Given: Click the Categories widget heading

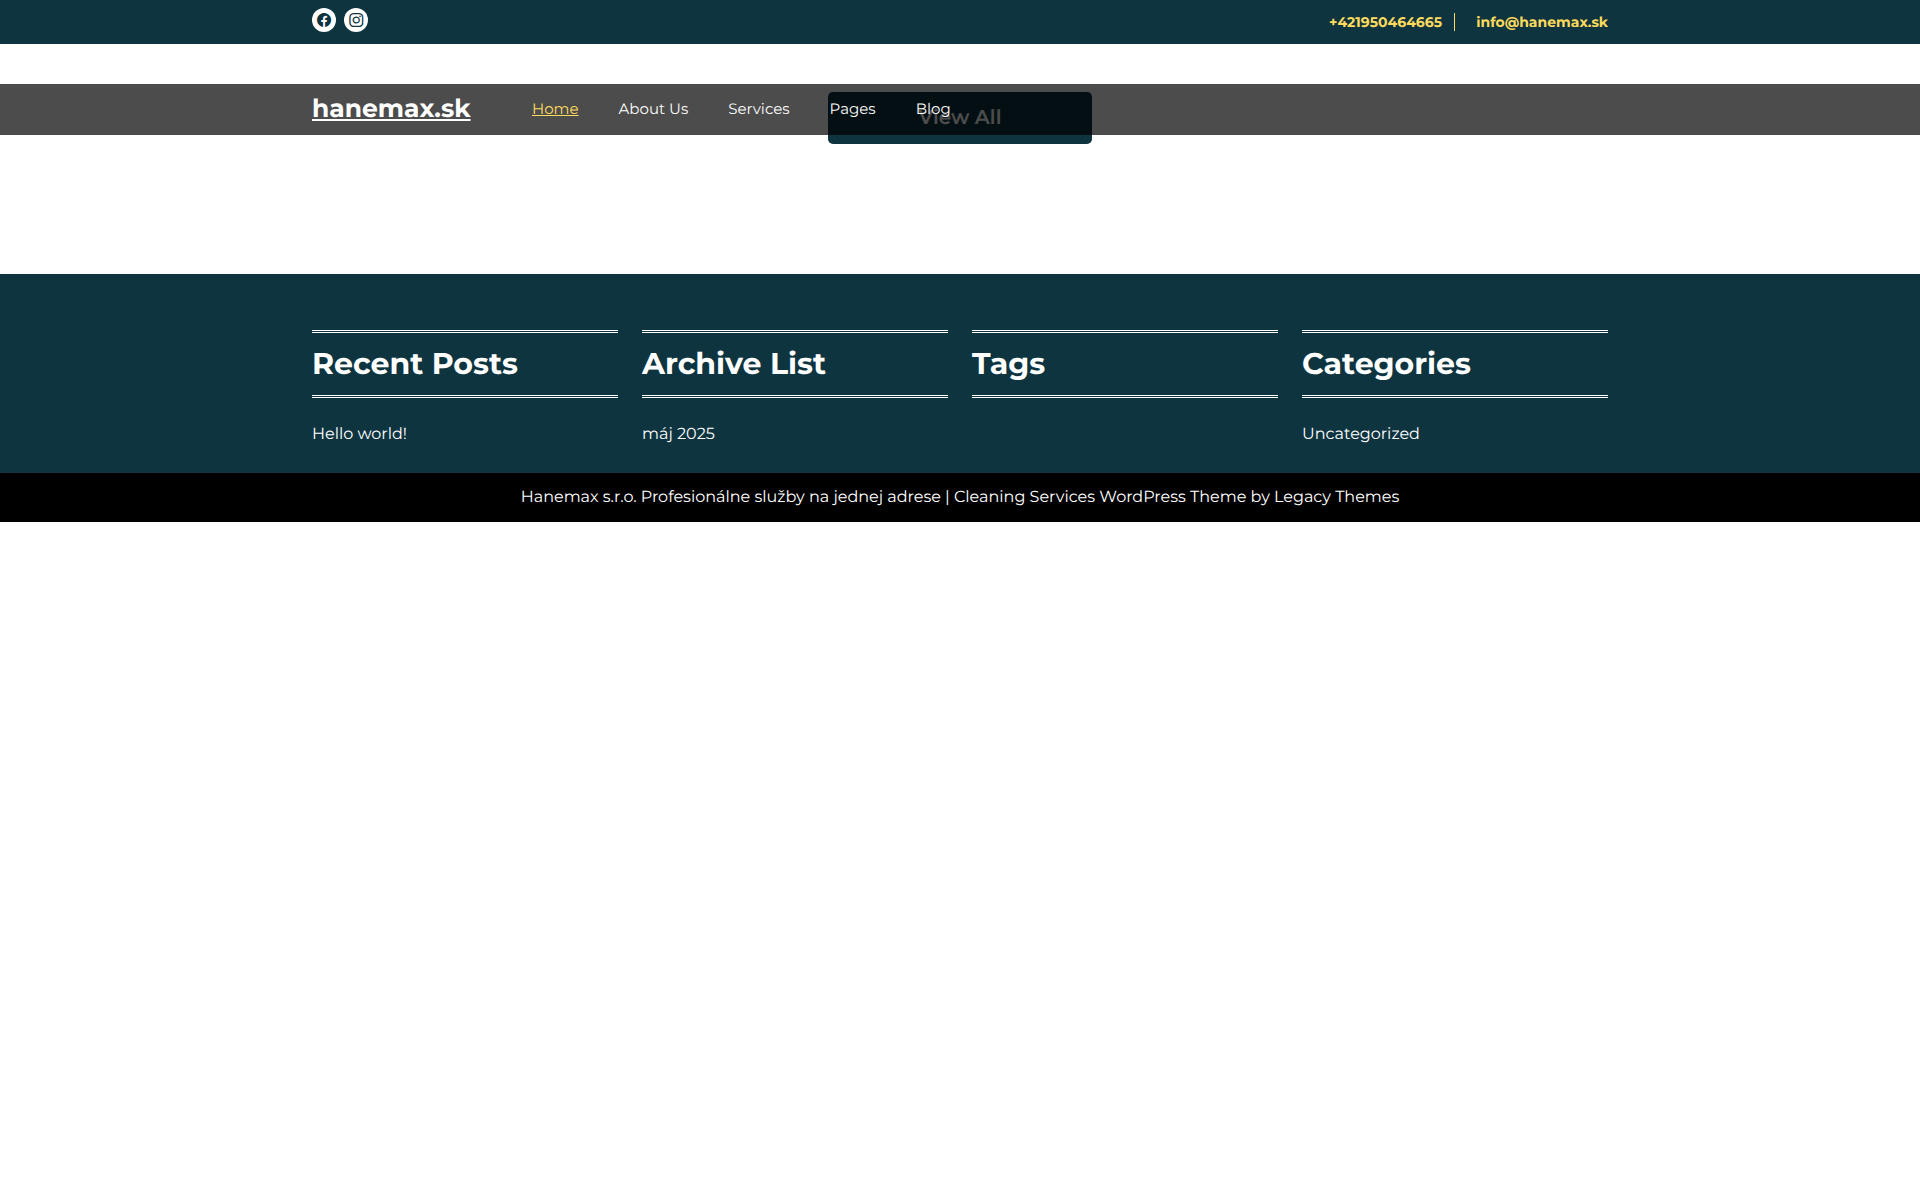Looking at the screenshot, I should coord(1386,364).
